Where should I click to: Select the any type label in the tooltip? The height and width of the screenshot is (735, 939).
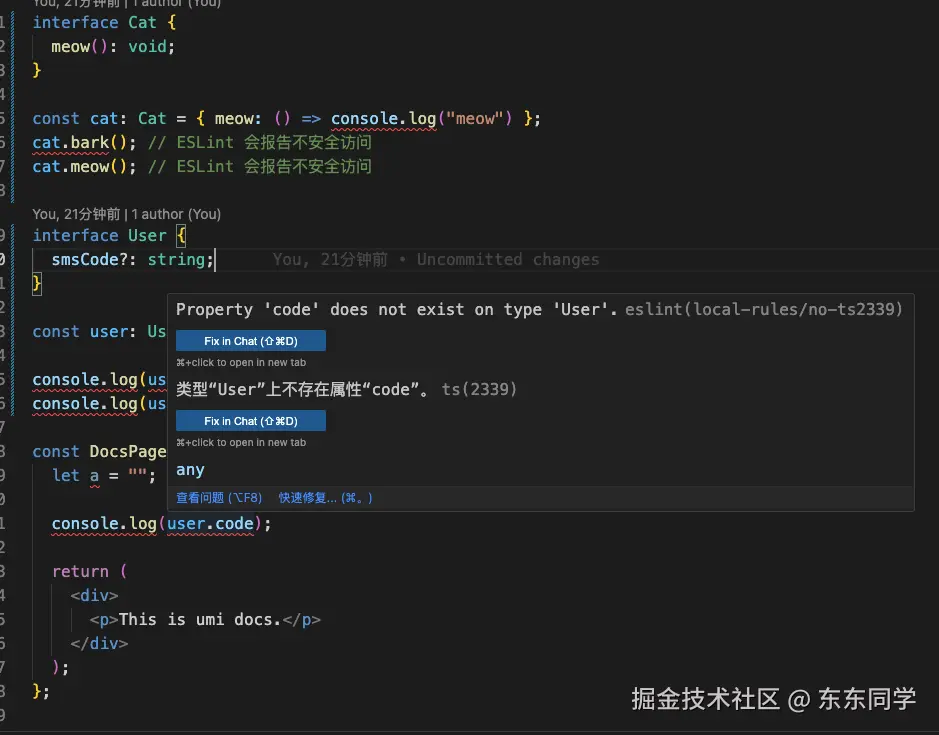(x=190, y=469)
